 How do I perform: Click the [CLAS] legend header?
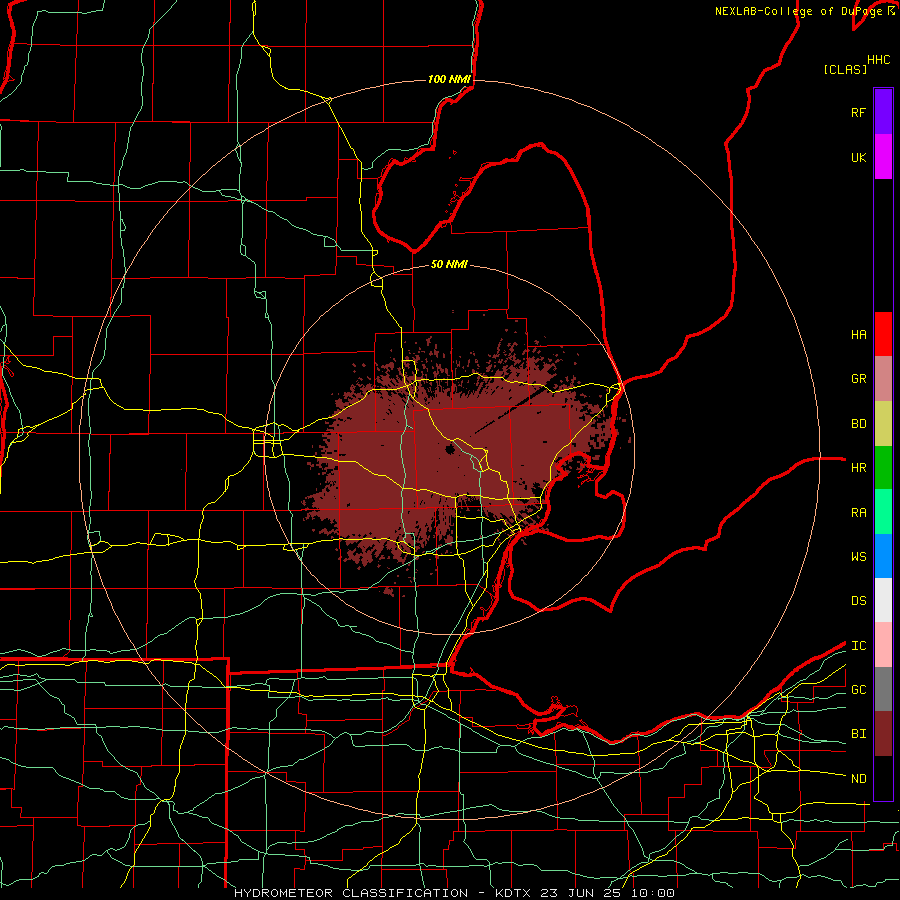tap(845, 69)
